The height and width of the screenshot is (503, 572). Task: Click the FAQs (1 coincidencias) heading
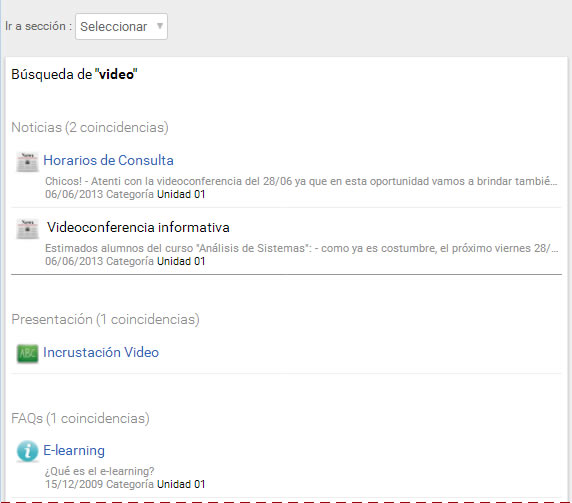coord(80,418)
